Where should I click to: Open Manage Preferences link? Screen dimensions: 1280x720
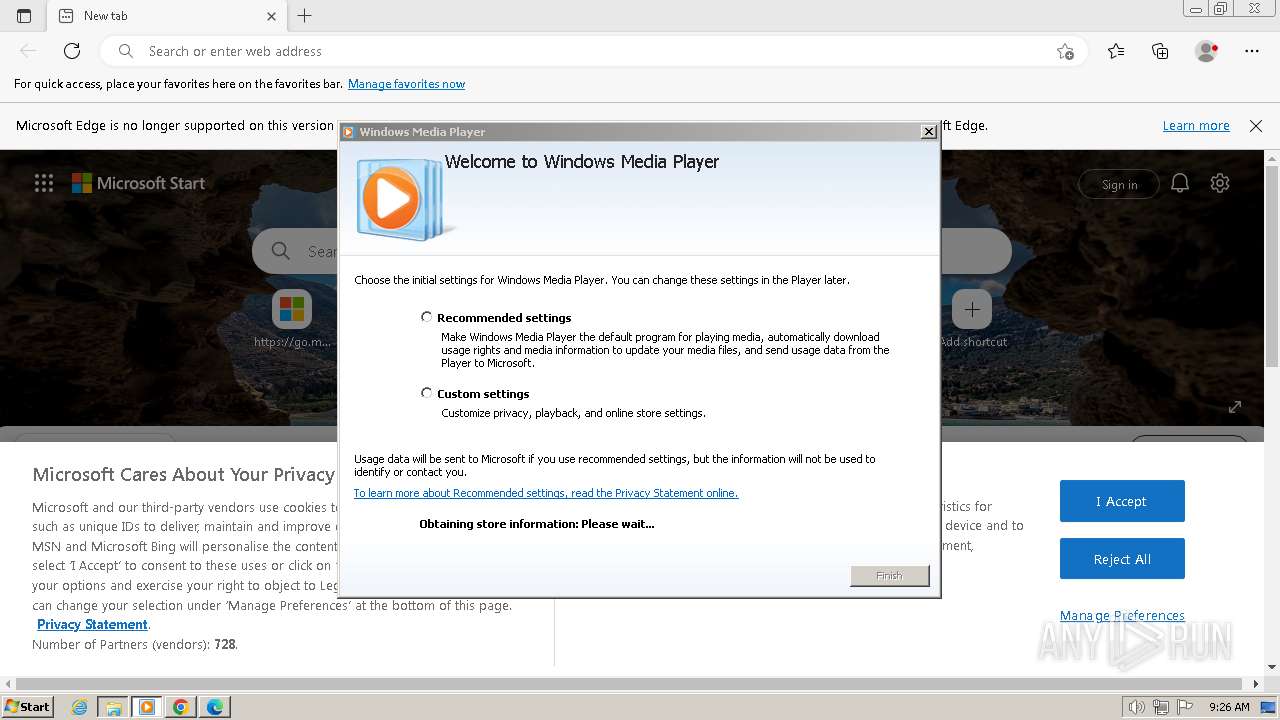[x=1122, y=615]
